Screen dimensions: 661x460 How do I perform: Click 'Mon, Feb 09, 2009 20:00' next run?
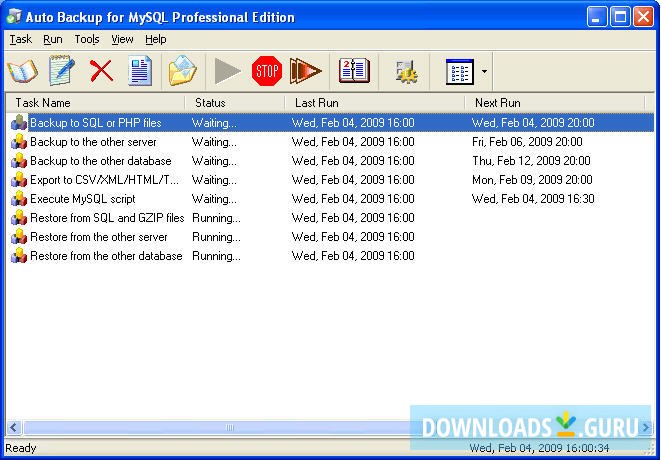click(x=532, y=180)
